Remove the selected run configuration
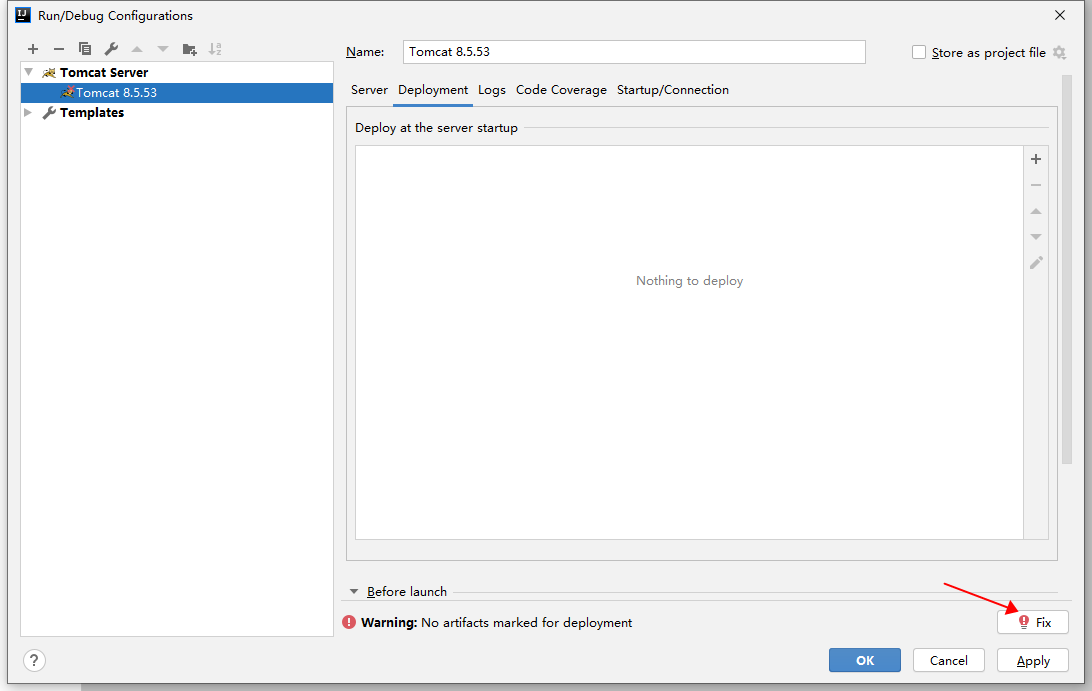 pos(58,49)
